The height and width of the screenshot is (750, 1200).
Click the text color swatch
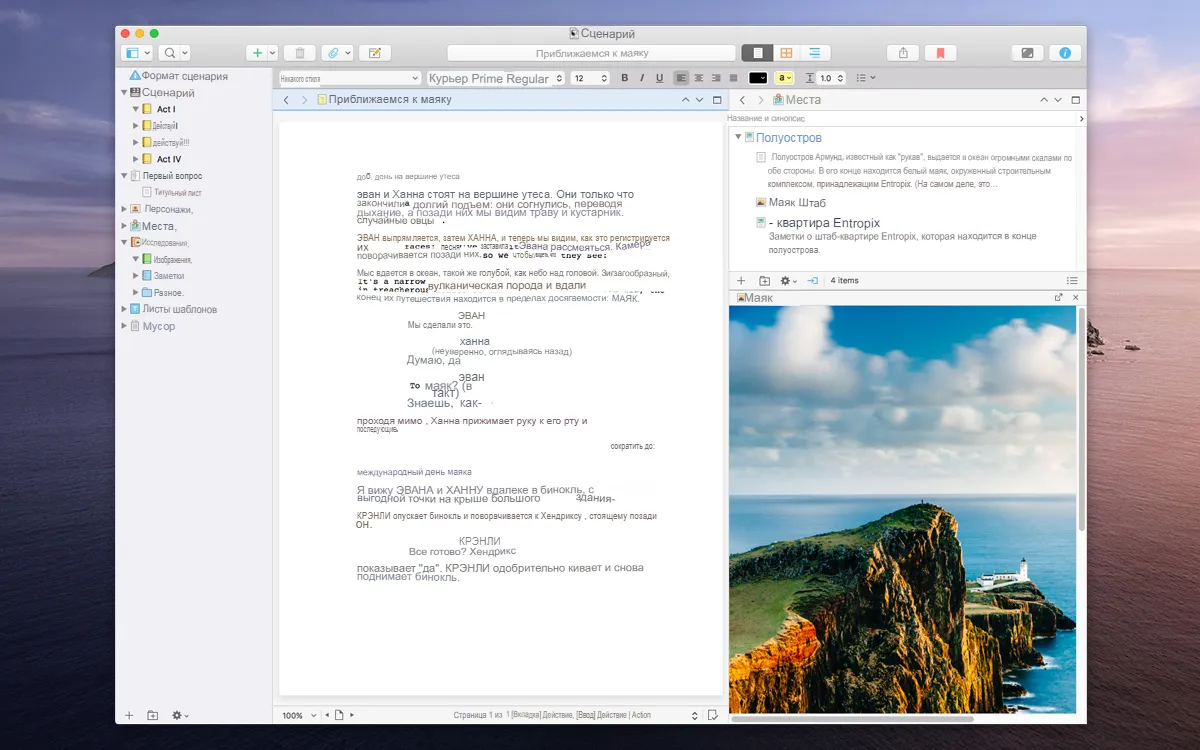pyautogui.click(x=756, y=77)
